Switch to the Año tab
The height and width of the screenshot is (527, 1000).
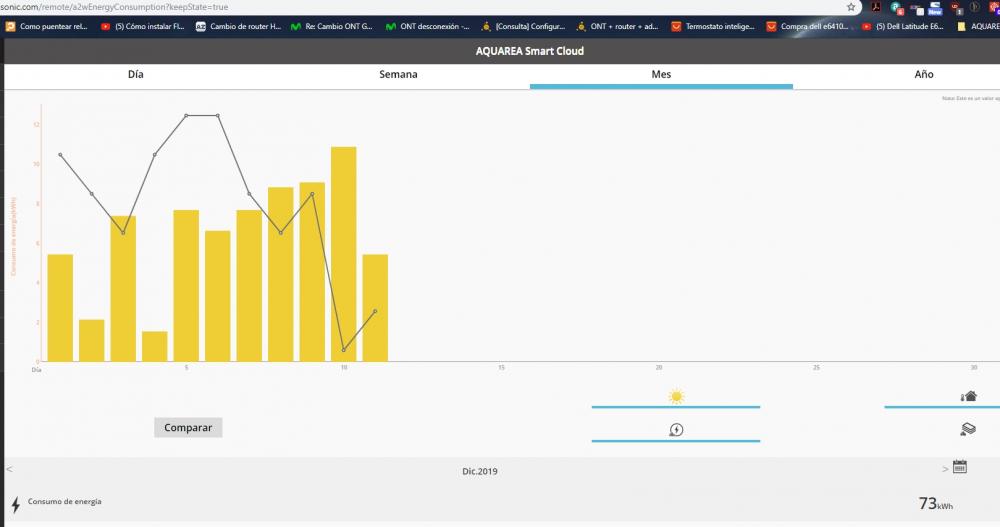tap(923, 75)
